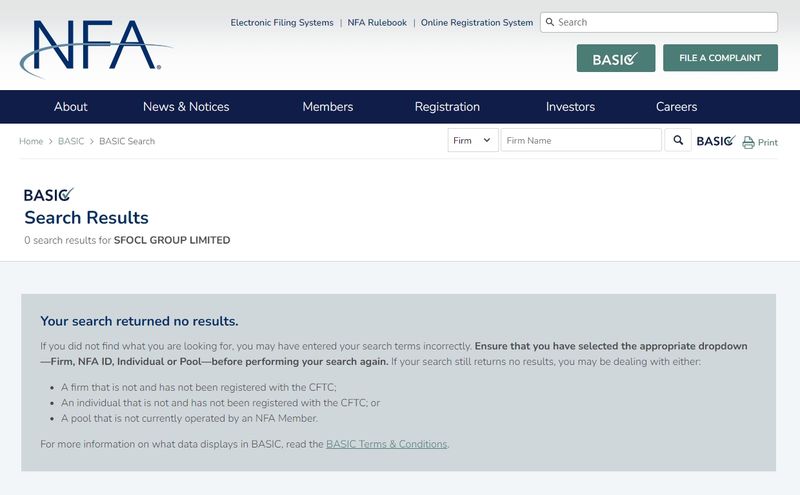Click the BASIC logo above Search Results
Screen dimensions: 800x495
[x=48, y=194]
